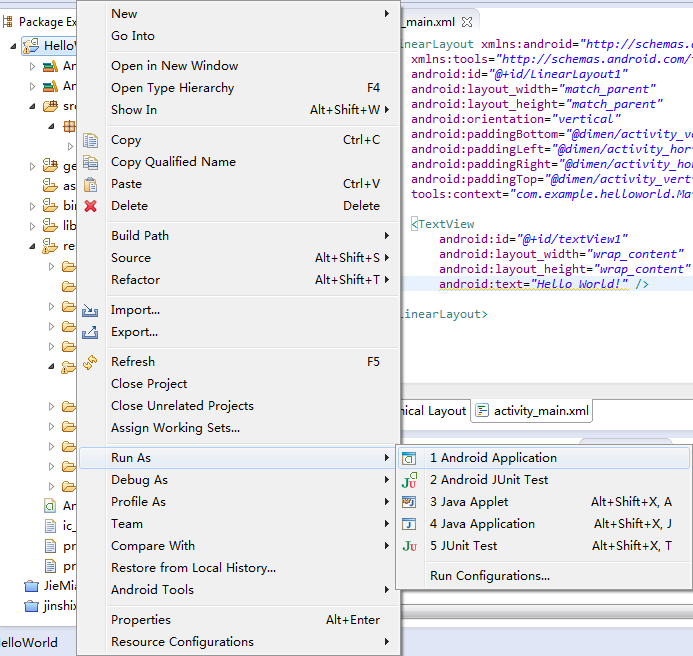Image resolution: width=693 pixels, height=656 pixels.
Task: Run as 2 Android JUnit Test
Action: 544,480
